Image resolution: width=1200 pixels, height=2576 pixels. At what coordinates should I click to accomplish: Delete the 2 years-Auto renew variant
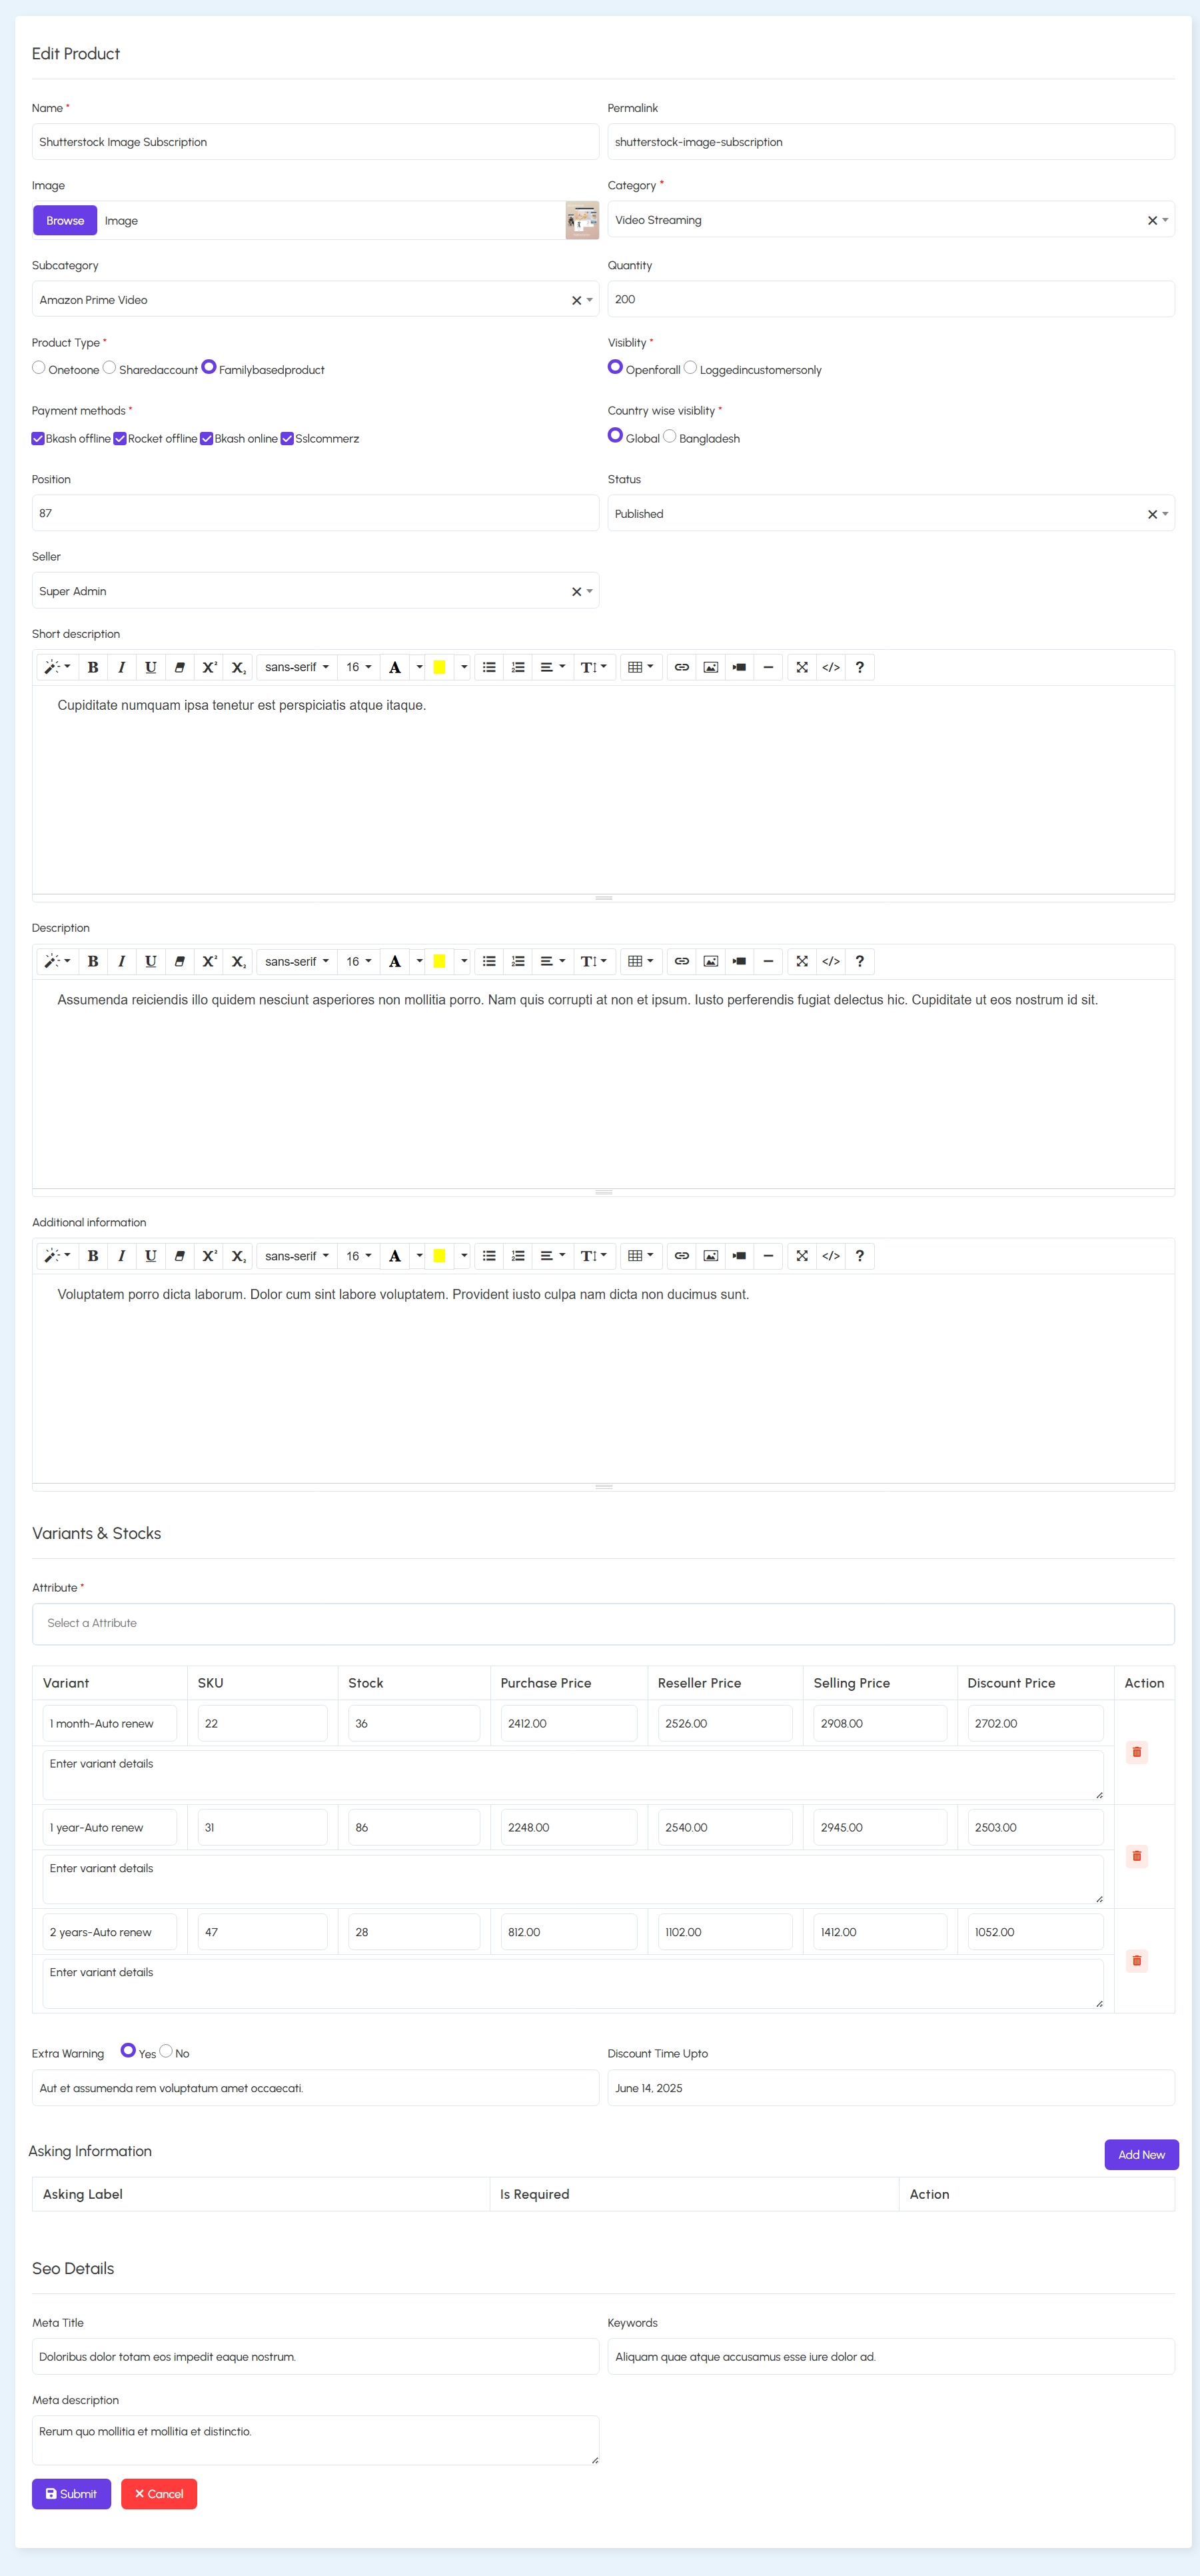pyautogui.click(x=1136, y=1960)
